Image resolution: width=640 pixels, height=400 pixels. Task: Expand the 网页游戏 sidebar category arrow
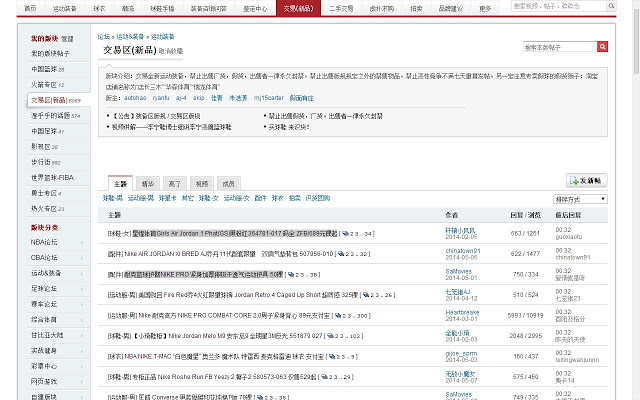click(82, 382)
